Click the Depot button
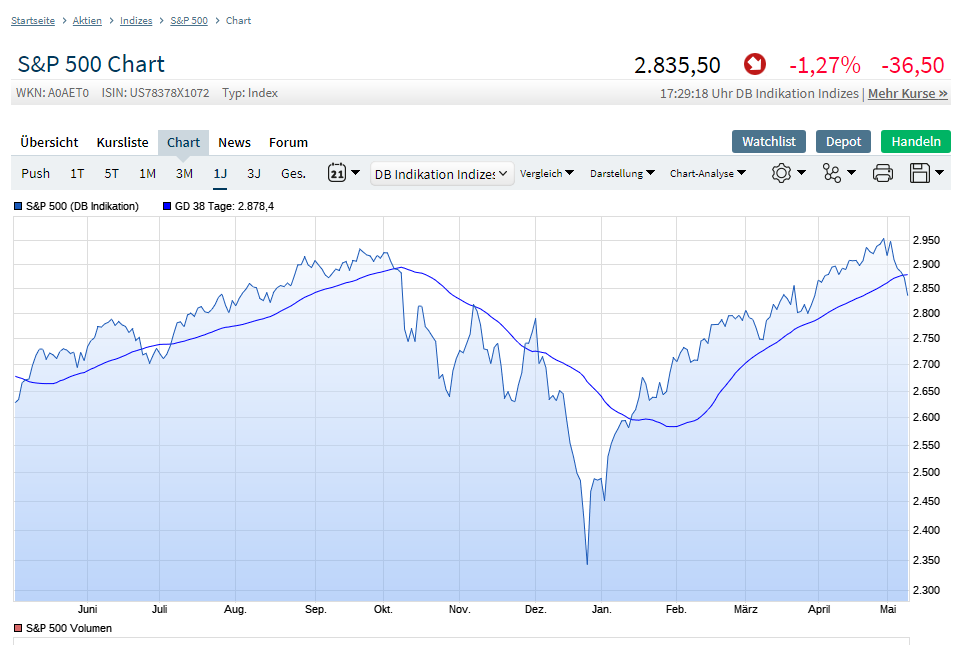The height and width of the screenshot is (645, 961). point(843,142)
